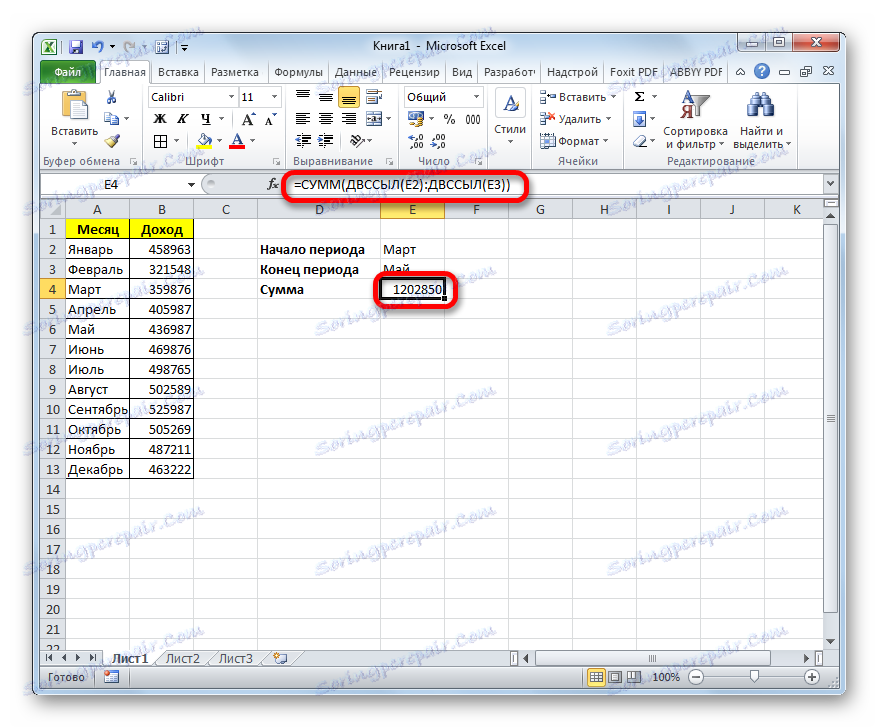
Task: Toggle center text alignment
Action: tap(326, 119)
